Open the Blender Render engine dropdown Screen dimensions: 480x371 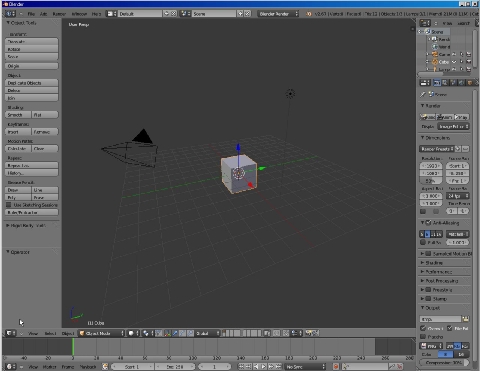(x=278, y=14)
